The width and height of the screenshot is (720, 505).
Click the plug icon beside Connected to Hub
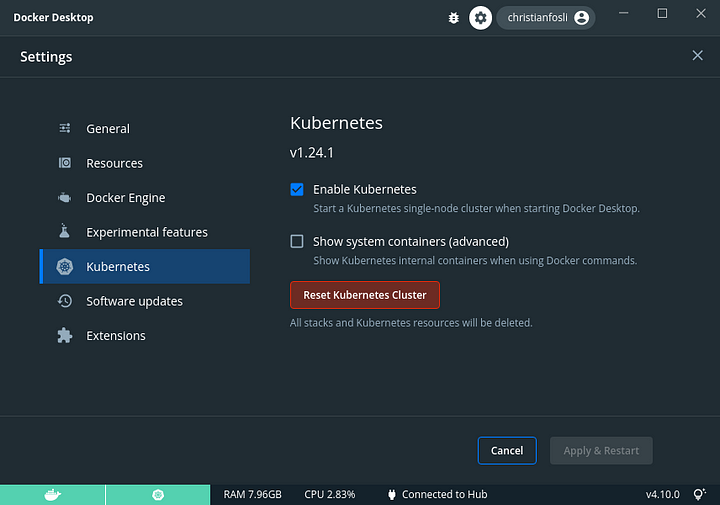pos(392,494)
